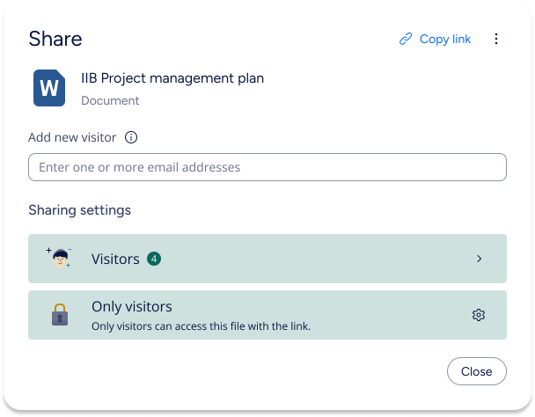Focus the email addresses input field
Screen dimensions: 535x417
[268, 167]
